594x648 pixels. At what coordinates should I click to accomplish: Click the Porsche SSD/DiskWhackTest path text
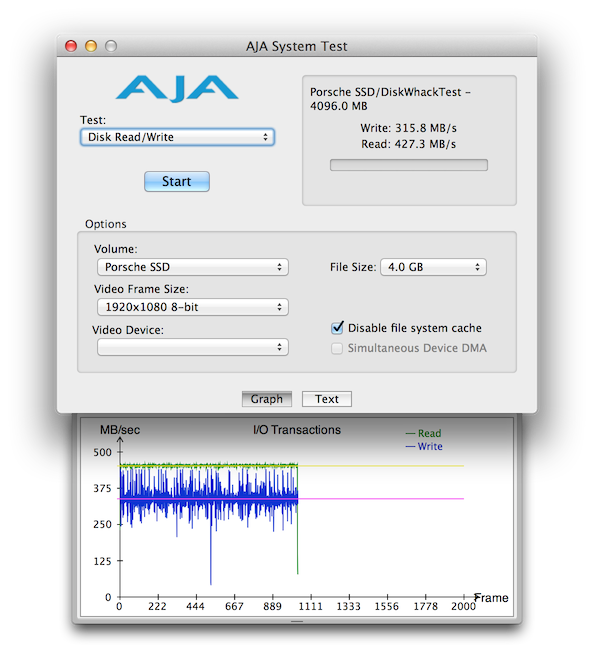[390, 99]
